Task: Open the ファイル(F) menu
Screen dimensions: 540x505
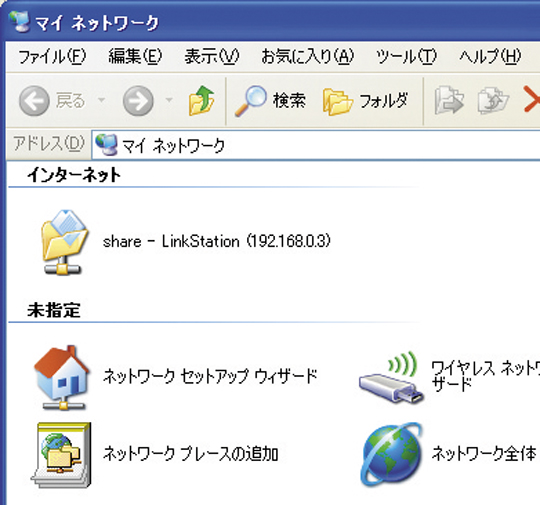Action: (x=52, y=56)
